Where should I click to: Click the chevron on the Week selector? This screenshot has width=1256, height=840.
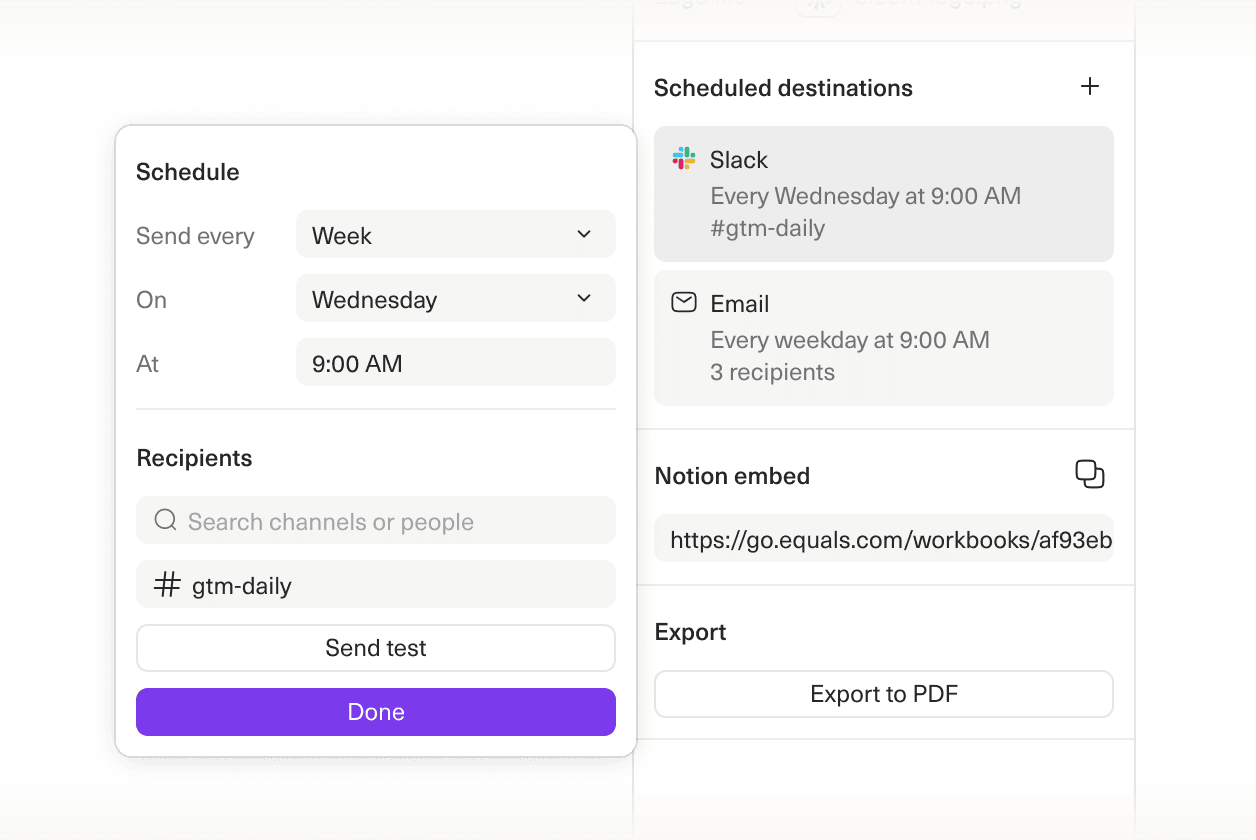coord(584,234)
